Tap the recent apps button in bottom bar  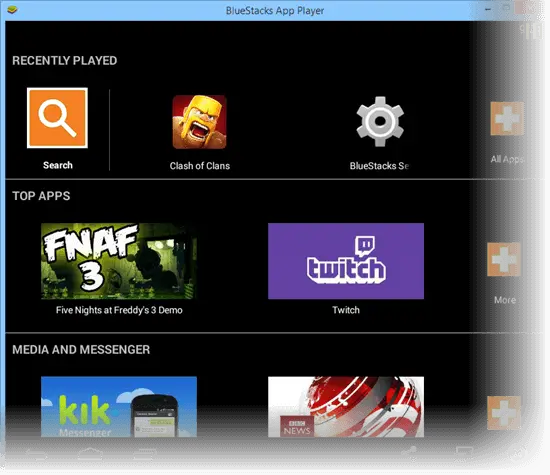coord(144,454)
